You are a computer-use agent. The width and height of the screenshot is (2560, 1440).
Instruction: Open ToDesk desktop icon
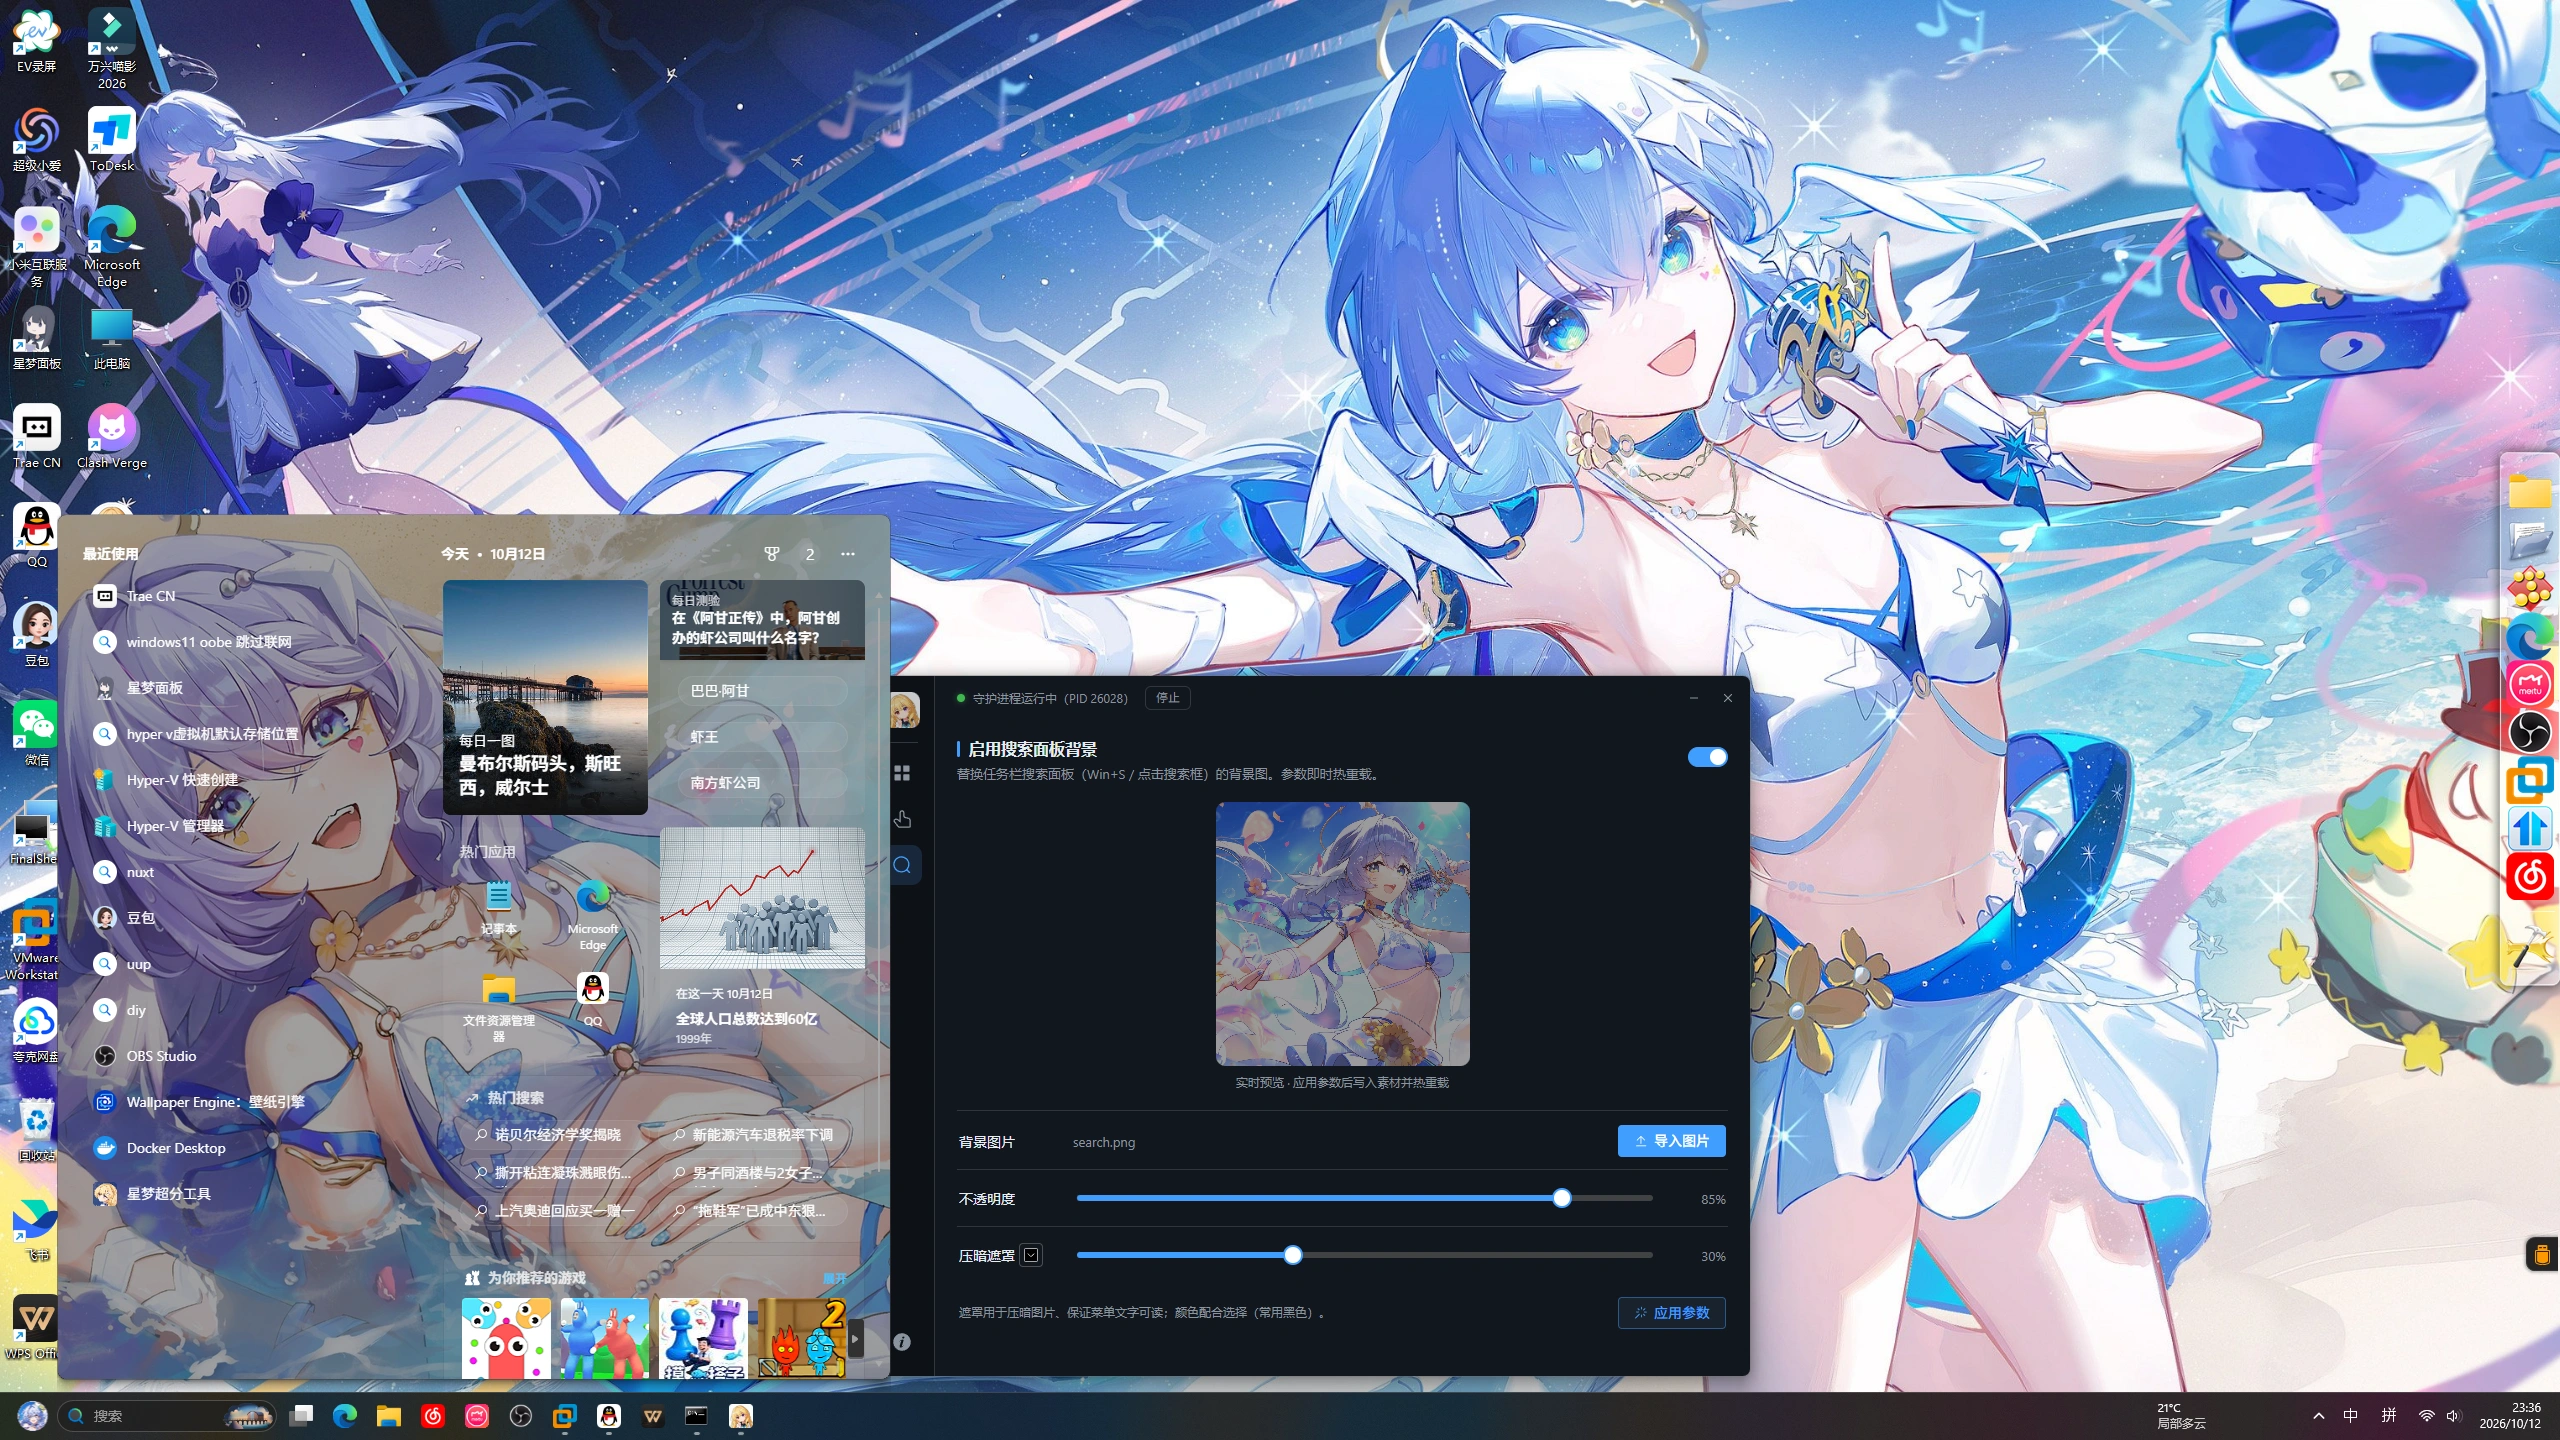112,140
